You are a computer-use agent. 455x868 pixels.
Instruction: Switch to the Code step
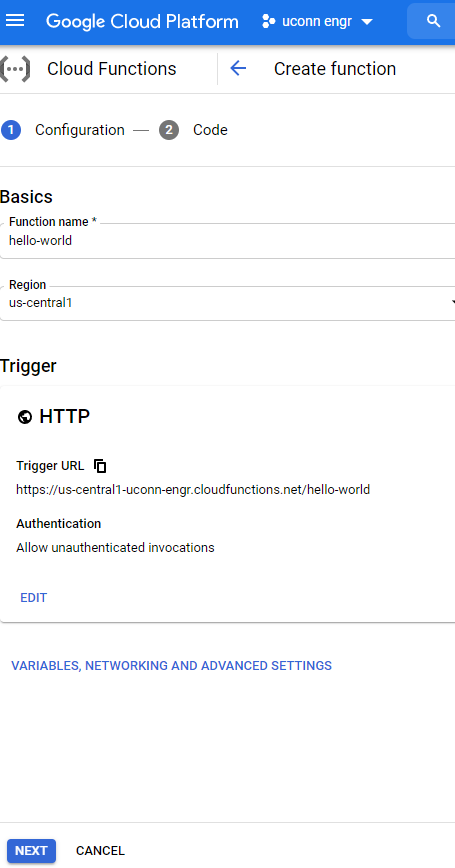[x=210, y=130]
